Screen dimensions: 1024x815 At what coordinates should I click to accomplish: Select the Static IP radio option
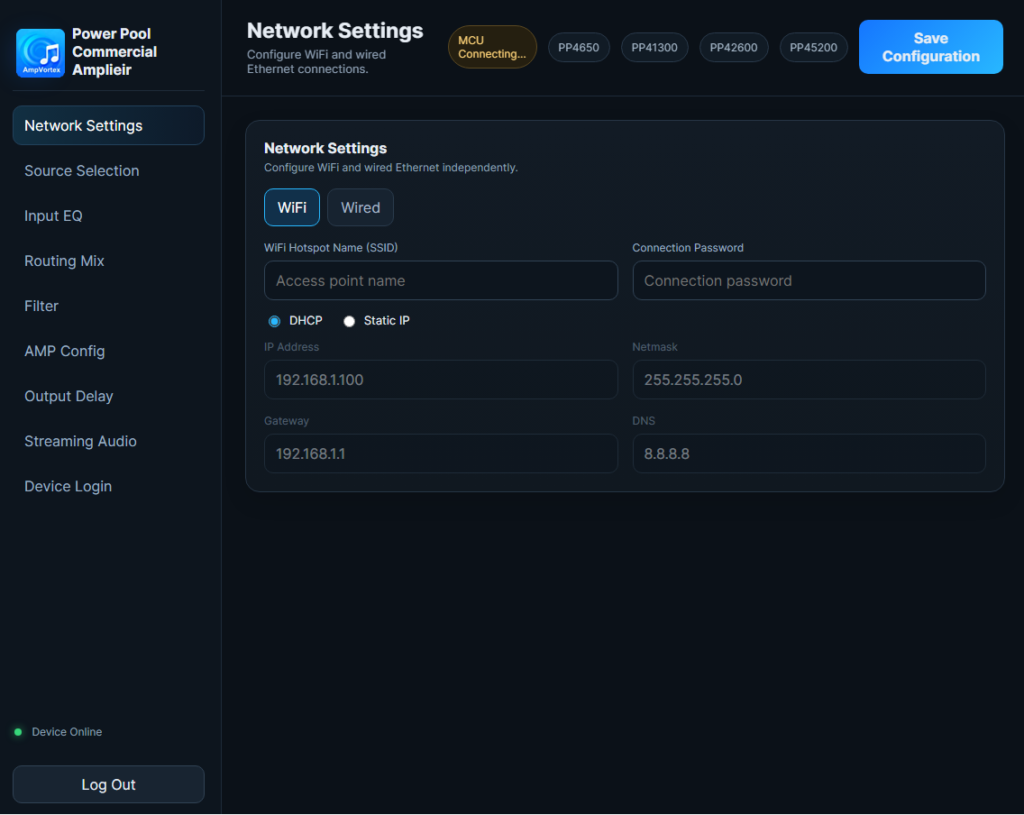pos(349,321)
